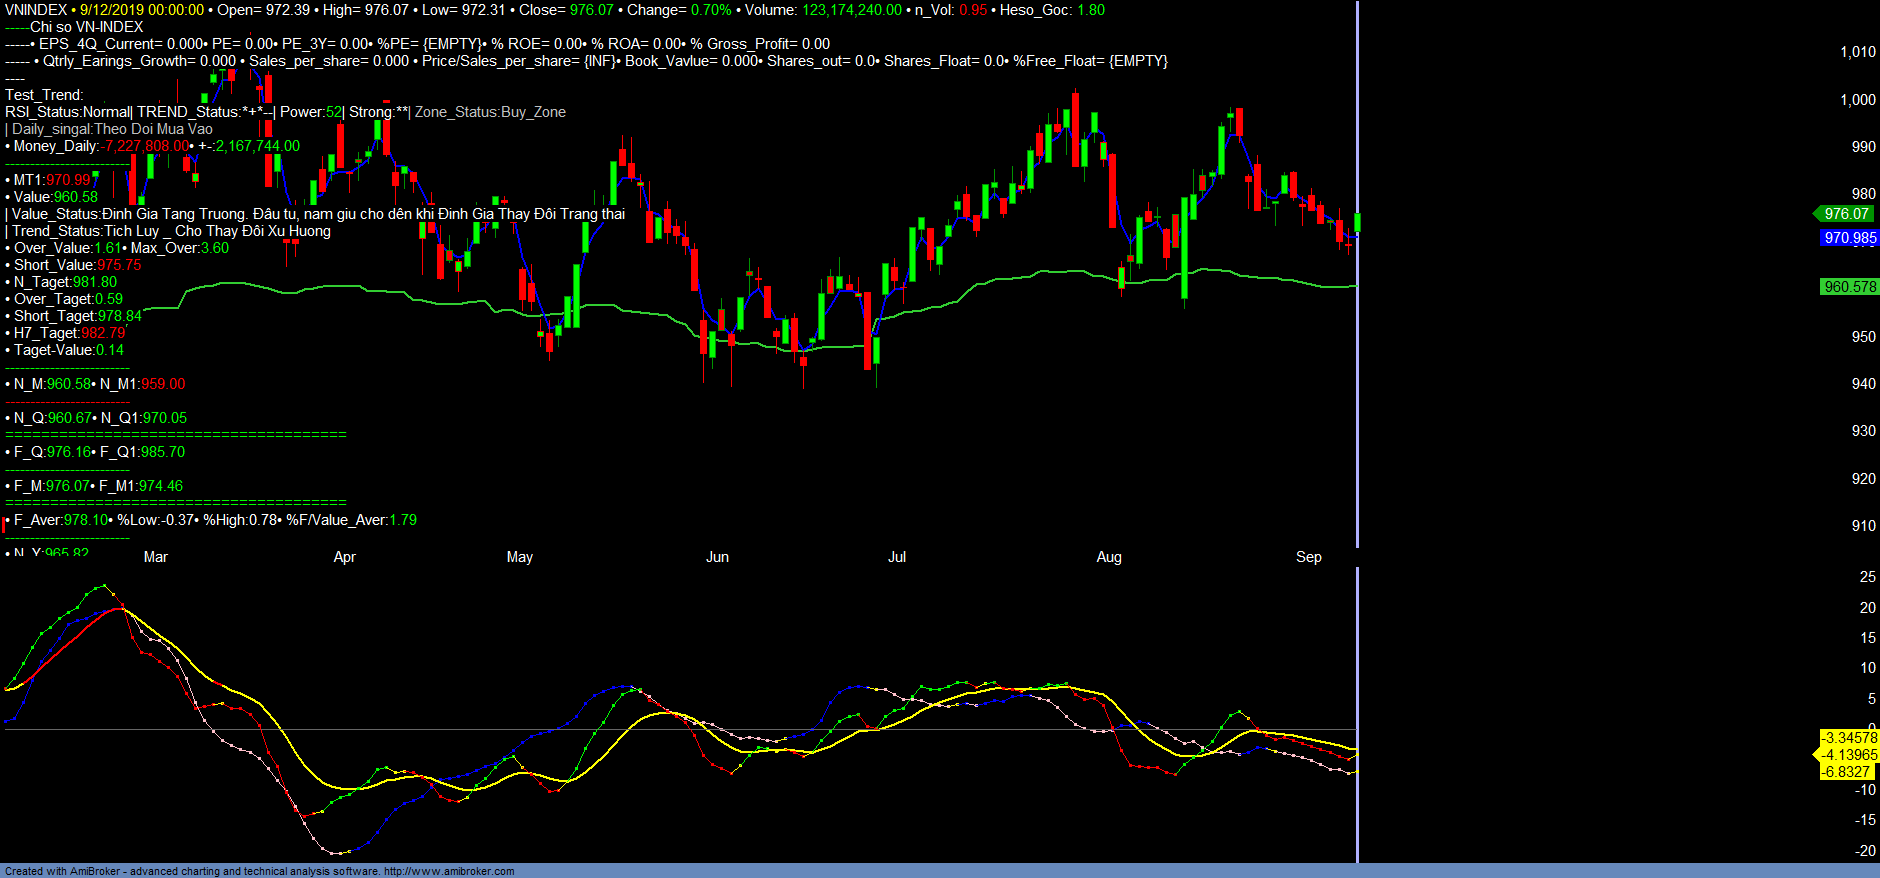1880x878 pixels.
Task: Select the Aug label on time axis
Action: pos(1108,557)
